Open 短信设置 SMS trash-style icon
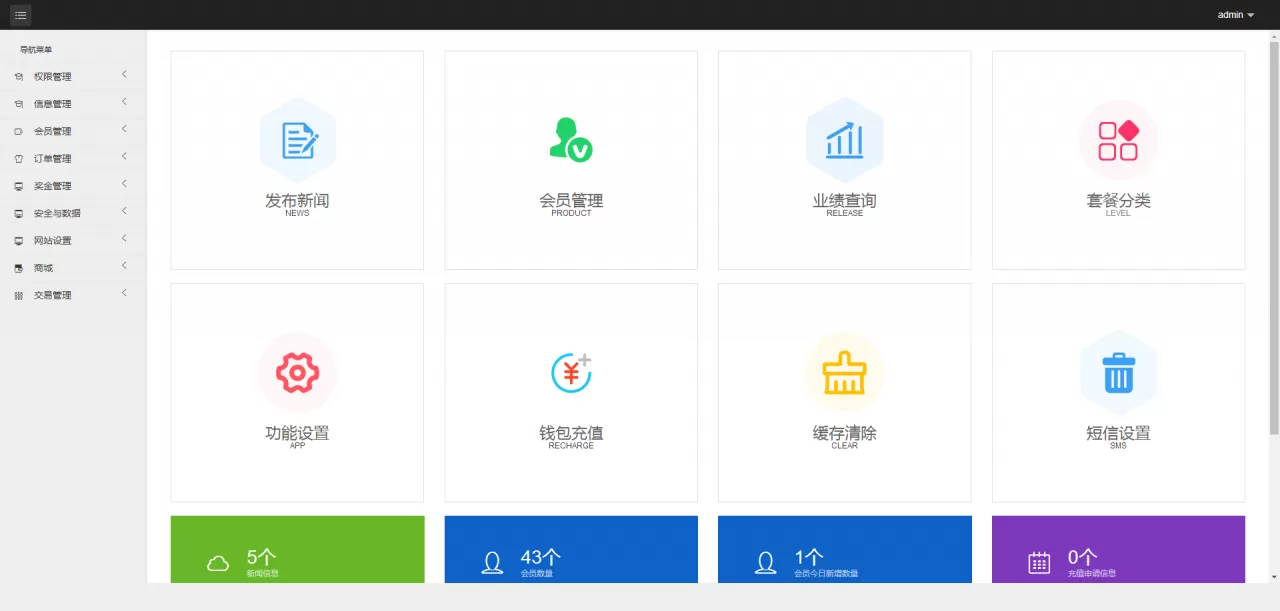 click(1118, 372)
